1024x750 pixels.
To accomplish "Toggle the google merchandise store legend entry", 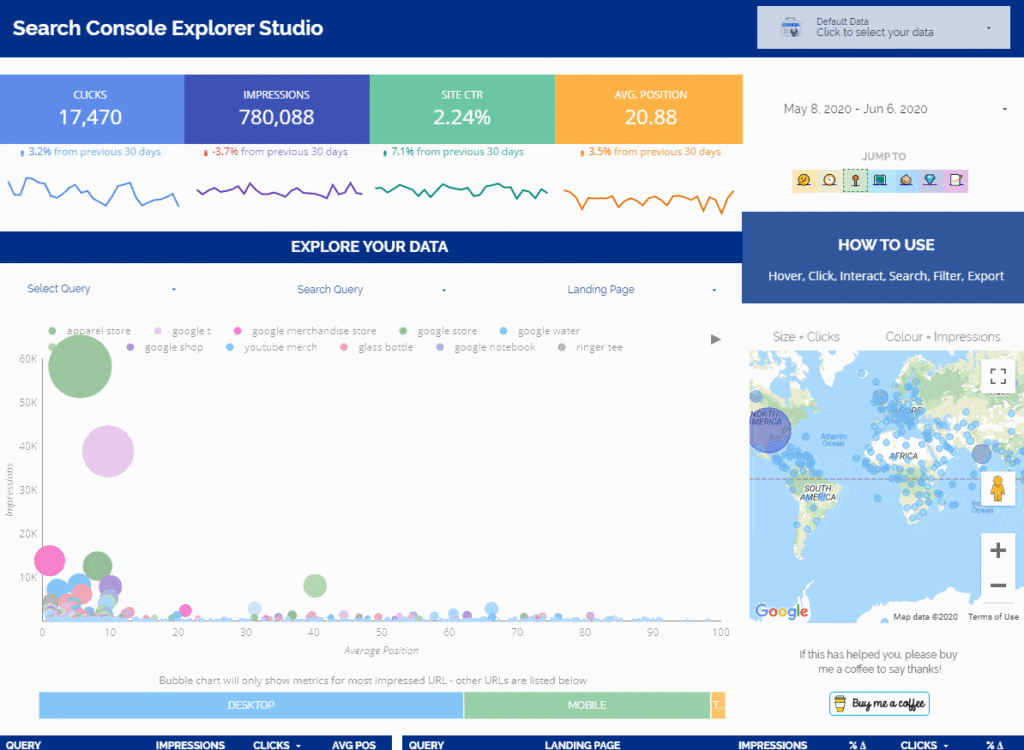I will pos(305,331).
